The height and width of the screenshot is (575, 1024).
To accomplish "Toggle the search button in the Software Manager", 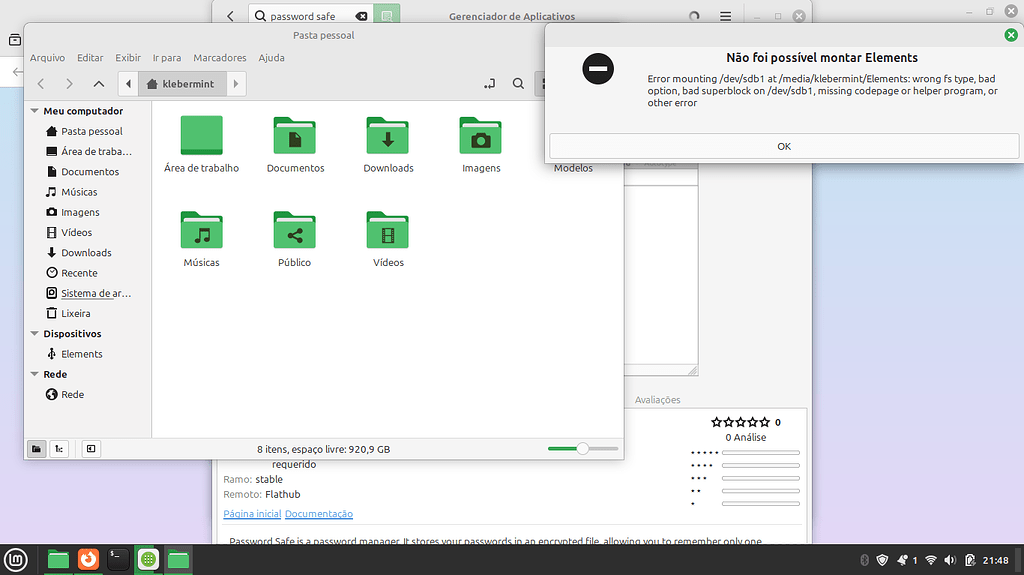I will [387, 16].
